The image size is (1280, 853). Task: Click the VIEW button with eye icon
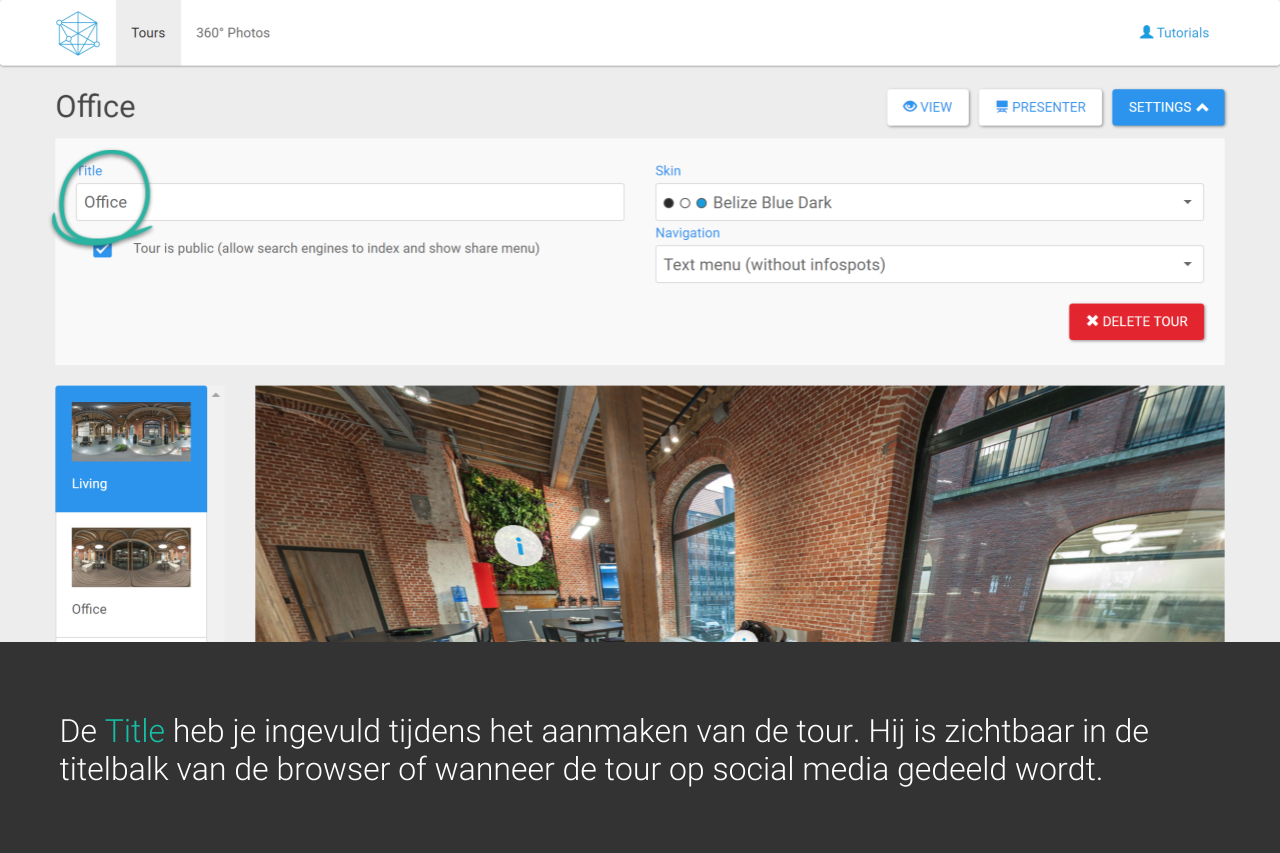point(927,108)
